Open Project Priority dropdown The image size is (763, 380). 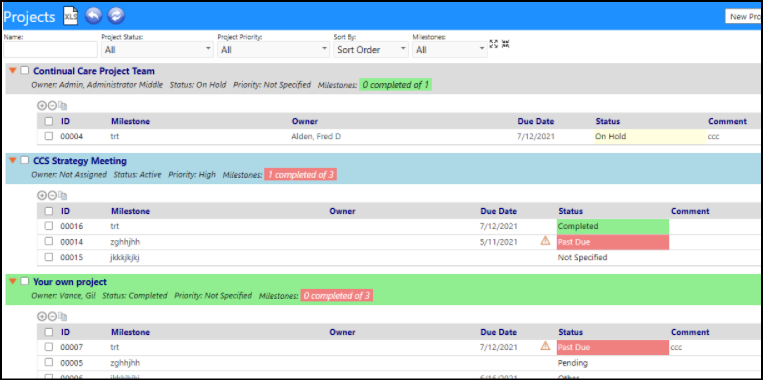273,50
